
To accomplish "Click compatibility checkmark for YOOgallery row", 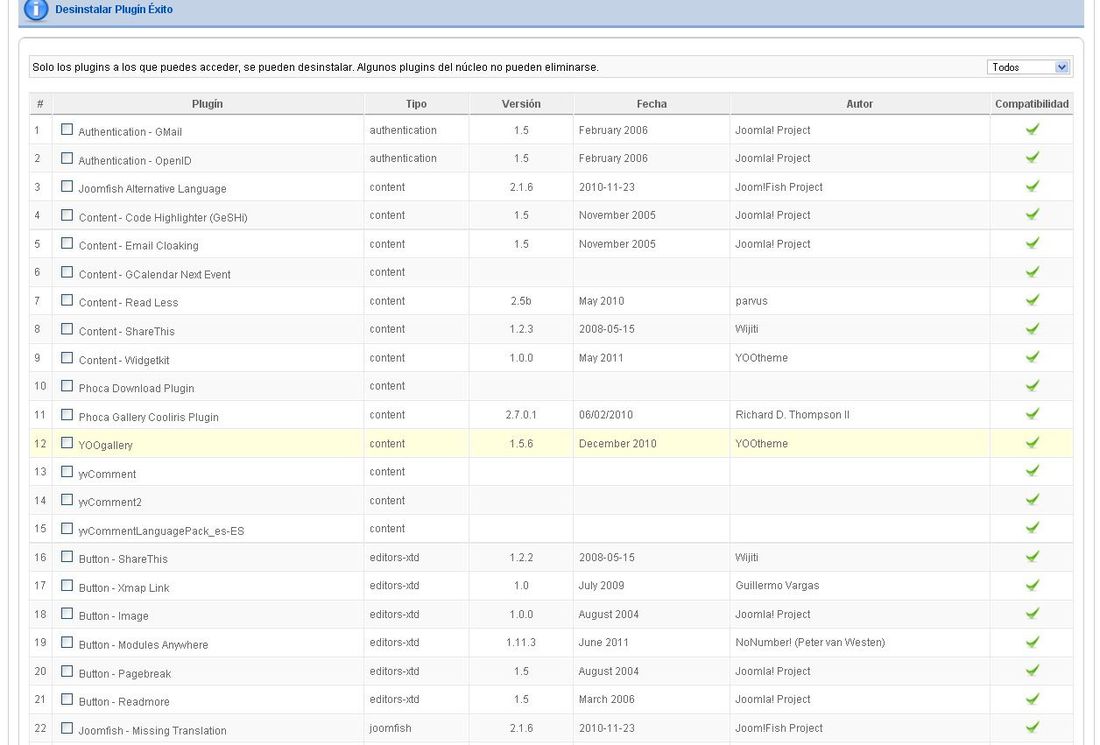I will point(1032,443).
